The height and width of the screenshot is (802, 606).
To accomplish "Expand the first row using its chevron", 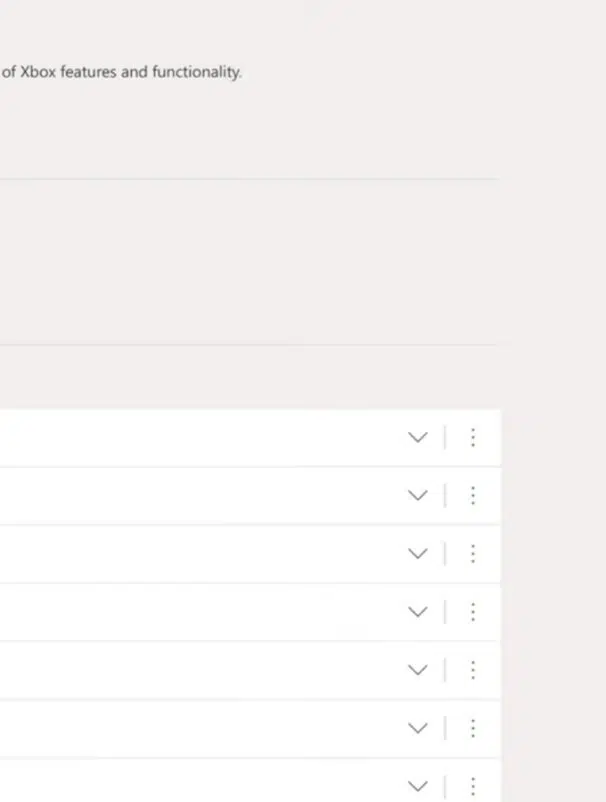I will pos(418,437).
